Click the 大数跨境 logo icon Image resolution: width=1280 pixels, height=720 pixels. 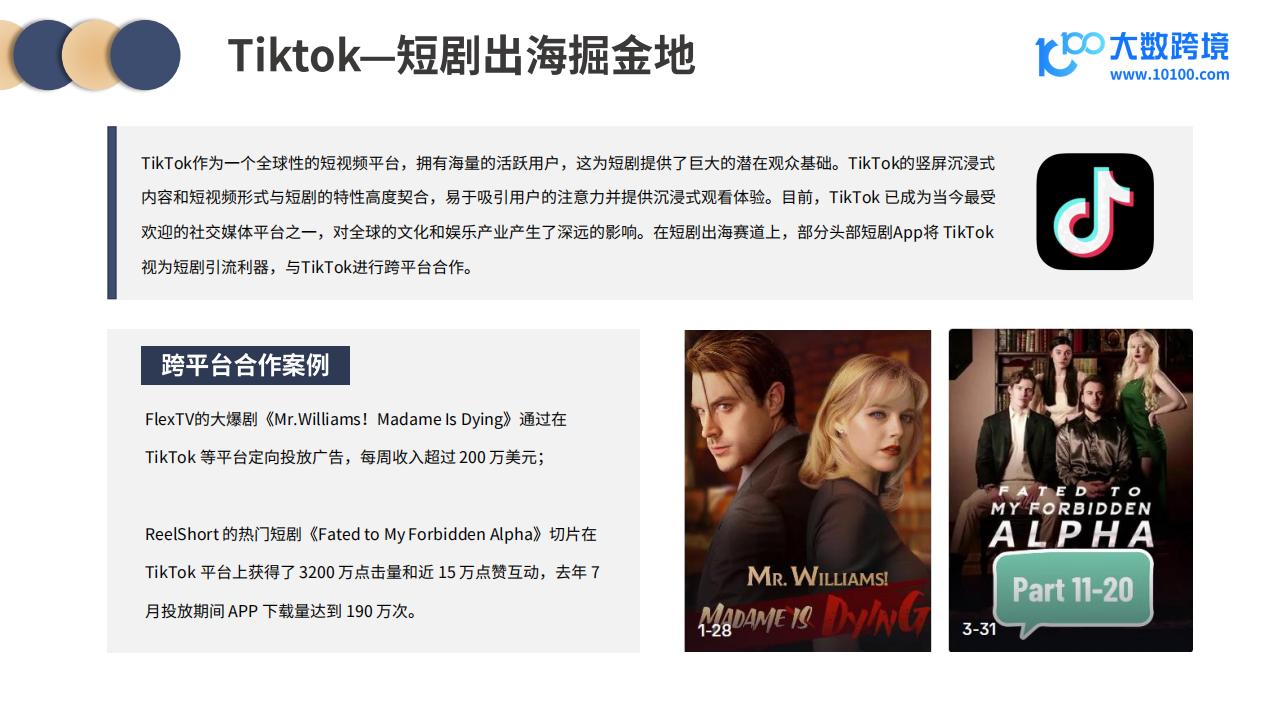click(x=1069, y=53)
